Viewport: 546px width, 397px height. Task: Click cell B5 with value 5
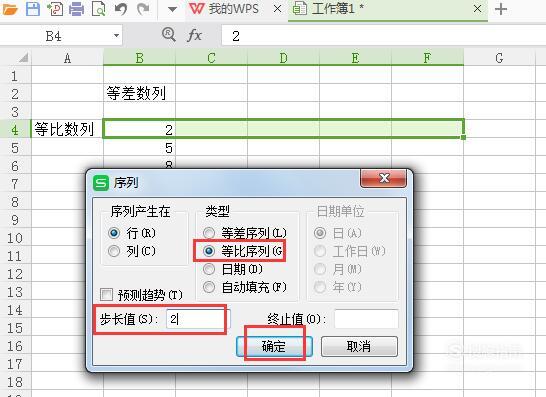point(140,148)
